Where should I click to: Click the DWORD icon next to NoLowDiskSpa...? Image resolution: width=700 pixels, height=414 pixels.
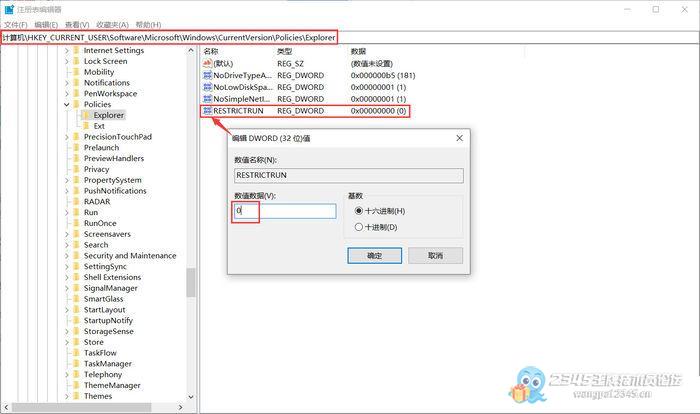pyautogui.click(x=207, y=87)
